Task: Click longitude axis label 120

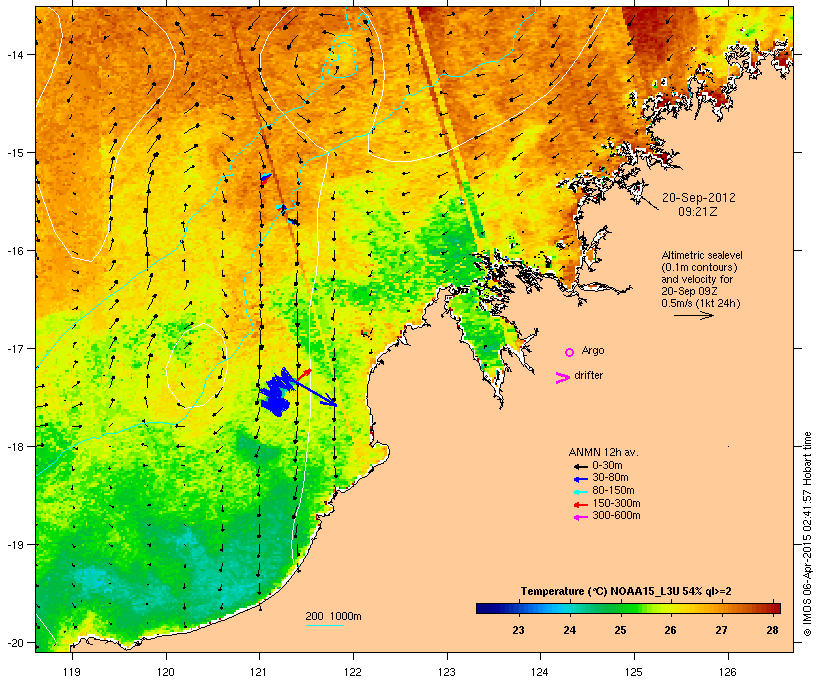Action: pos(166,672)
